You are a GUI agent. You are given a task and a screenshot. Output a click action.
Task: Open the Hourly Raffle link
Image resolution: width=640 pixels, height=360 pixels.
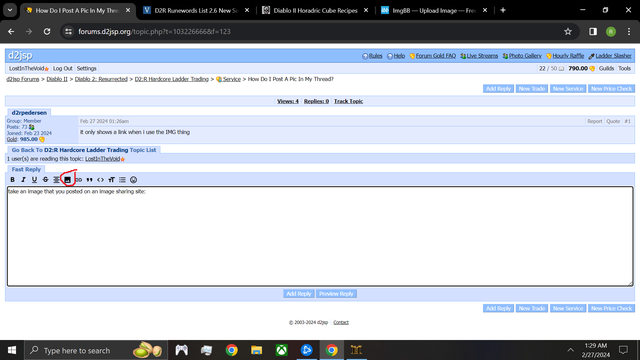[568, 56]
